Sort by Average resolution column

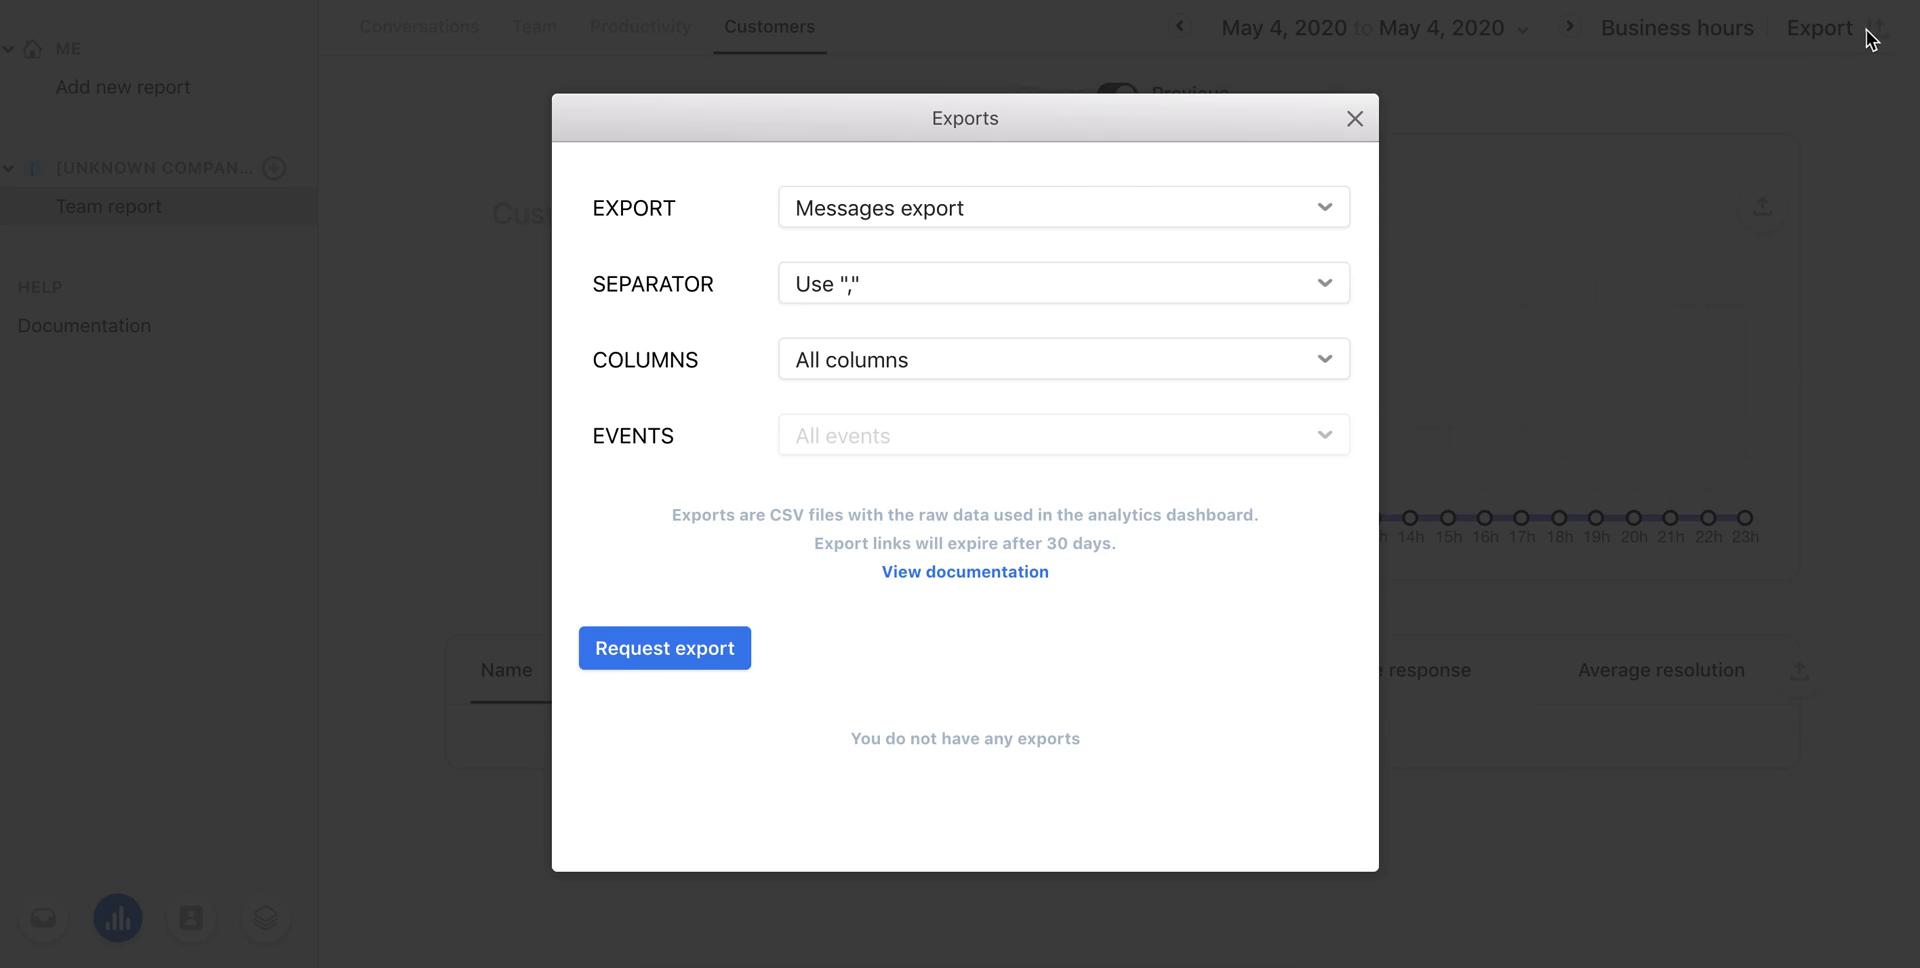1661,670
